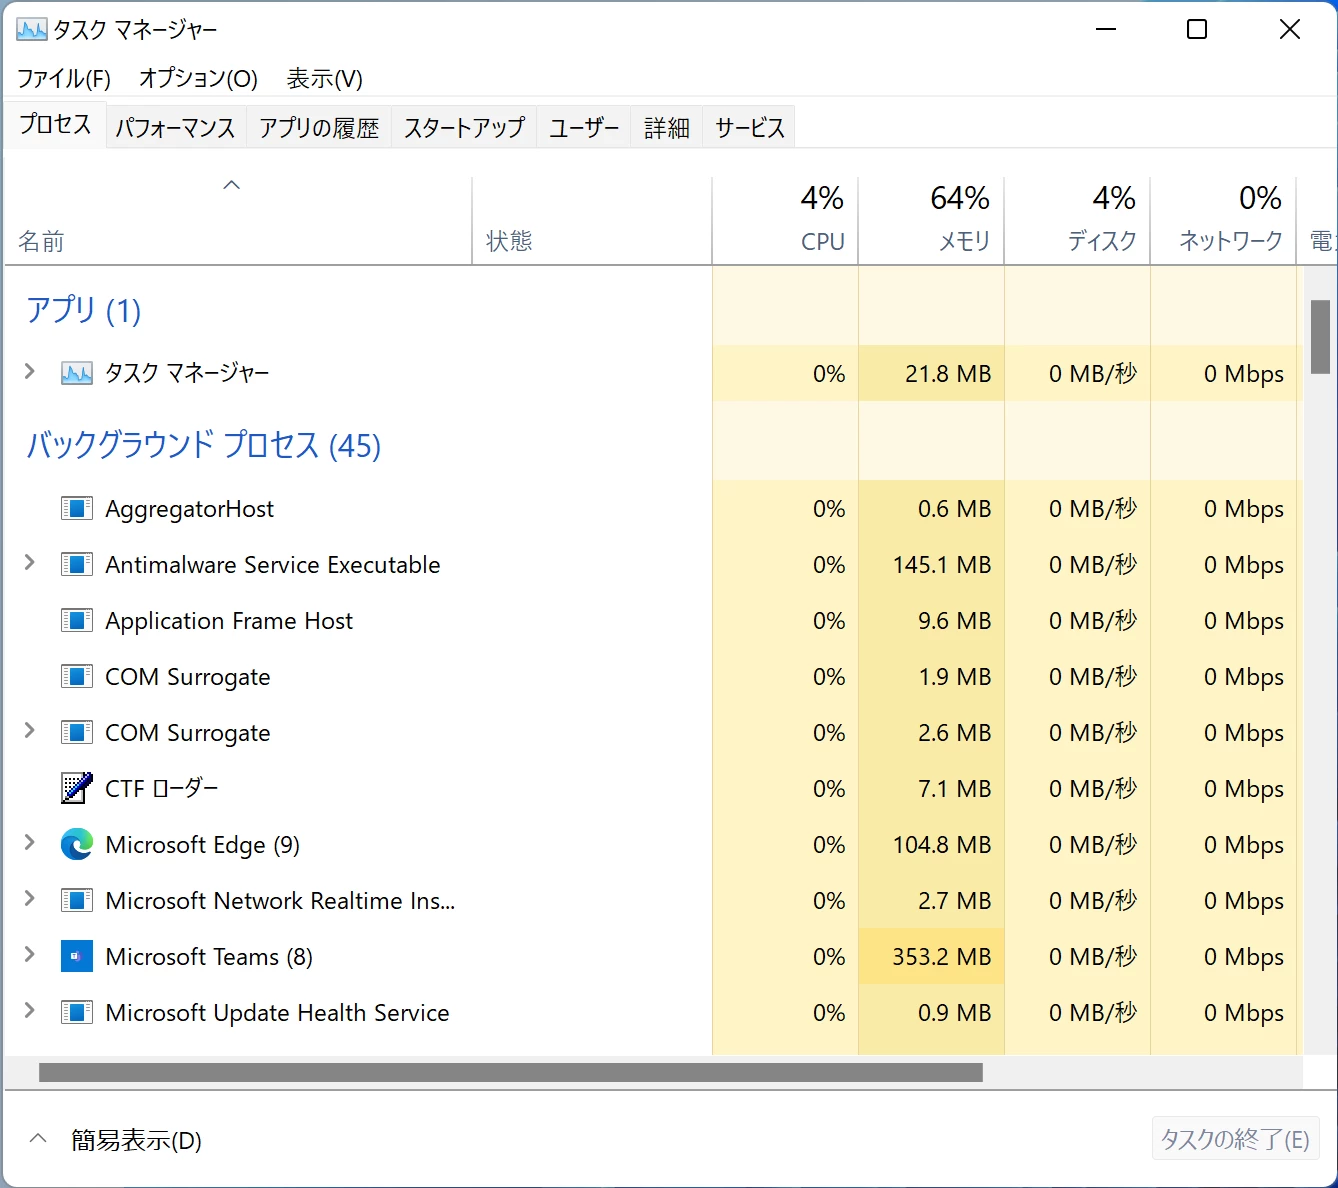Expand Antimalware Service Executable process
This screenshot has height=1188, width=1338.
(30, 563)
